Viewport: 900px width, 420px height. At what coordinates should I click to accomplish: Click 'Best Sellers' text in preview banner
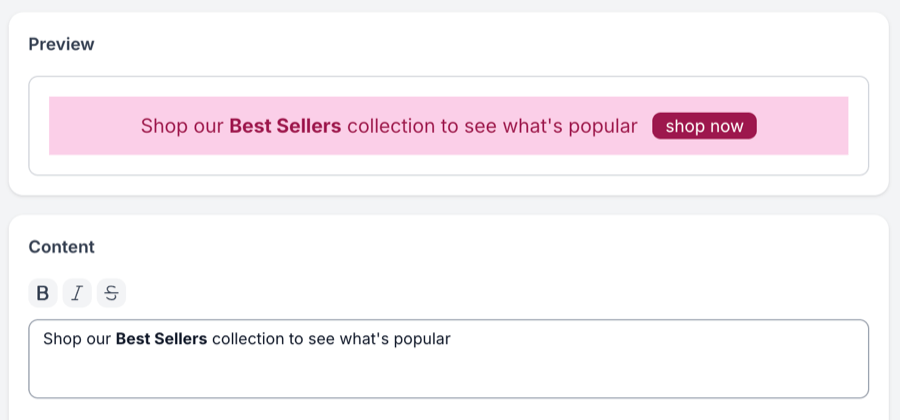pyautogui.click(x=285, y=126)
